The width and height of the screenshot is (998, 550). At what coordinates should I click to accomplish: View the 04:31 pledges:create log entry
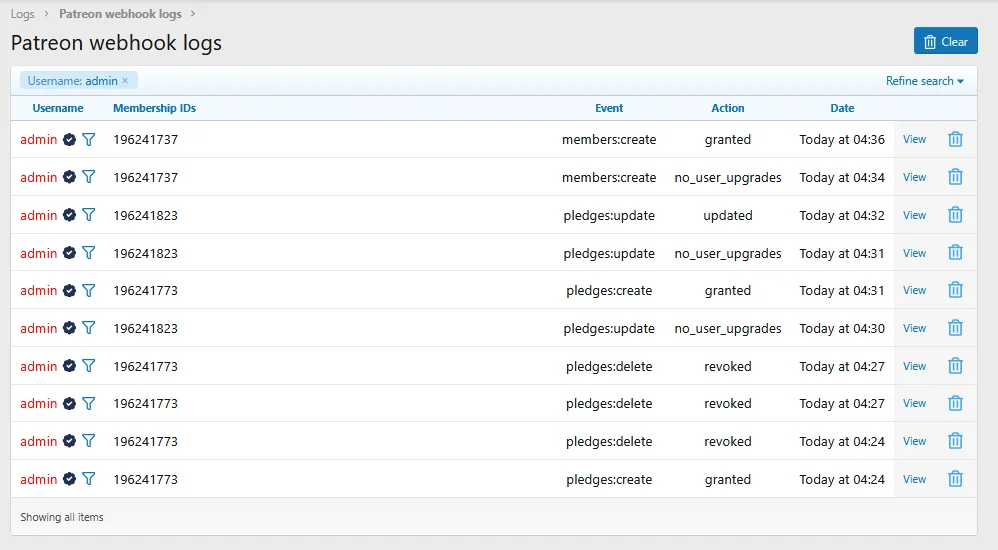pyautogui.click(x=914, y=290)
